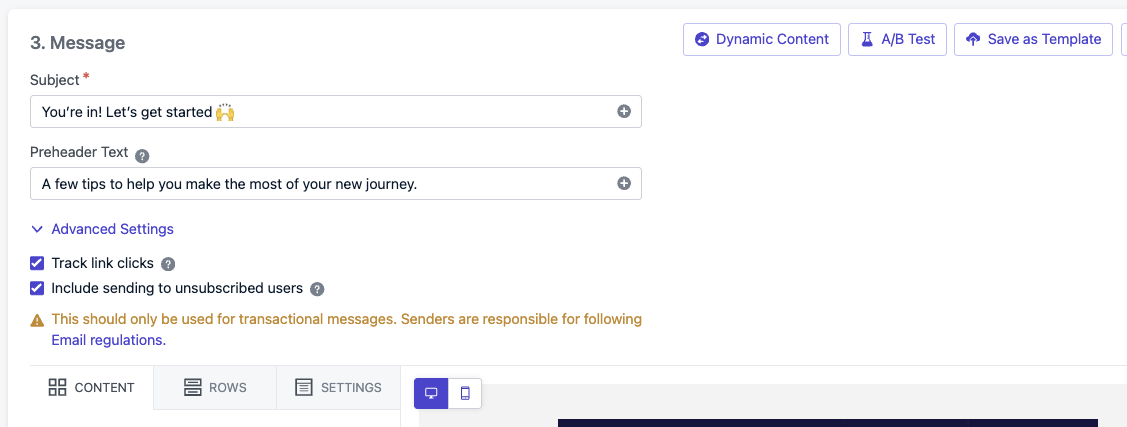Click Dynamic Content button
This screenshot has width=1127, height=427.
762,40
